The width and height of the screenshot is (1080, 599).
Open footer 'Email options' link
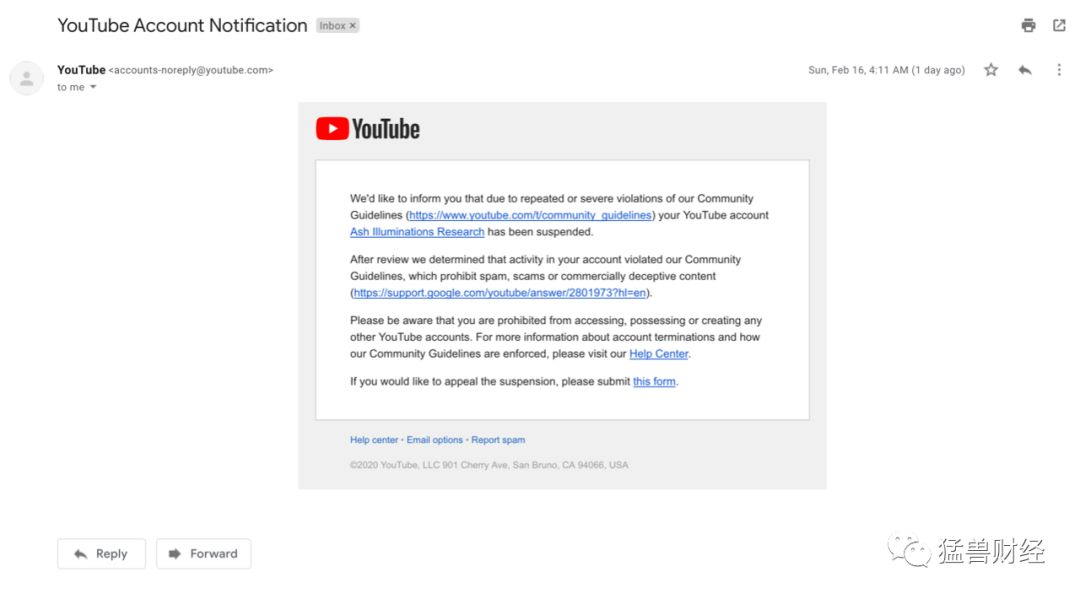(435, 439)
